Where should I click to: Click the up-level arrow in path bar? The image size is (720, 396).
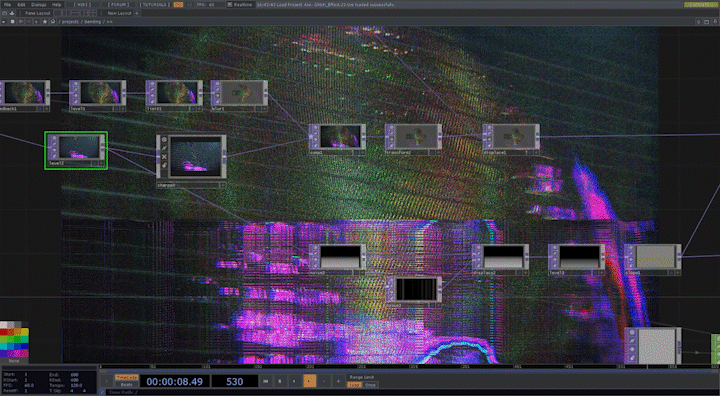click(37, 22)
